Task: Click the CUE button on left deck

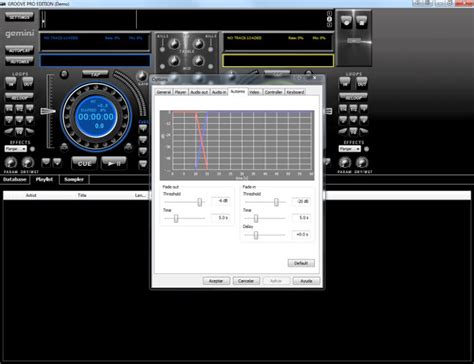Action: 84,163
